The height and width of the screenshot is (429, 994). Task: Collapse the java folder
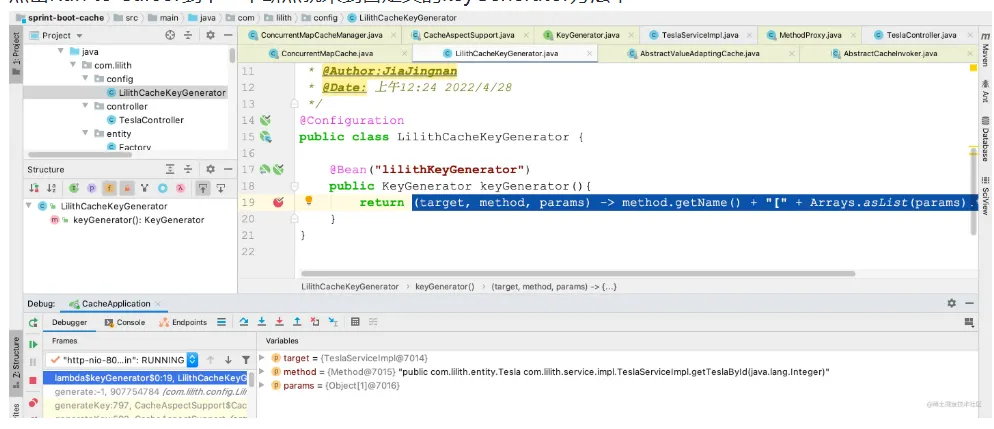coord(61,51)
